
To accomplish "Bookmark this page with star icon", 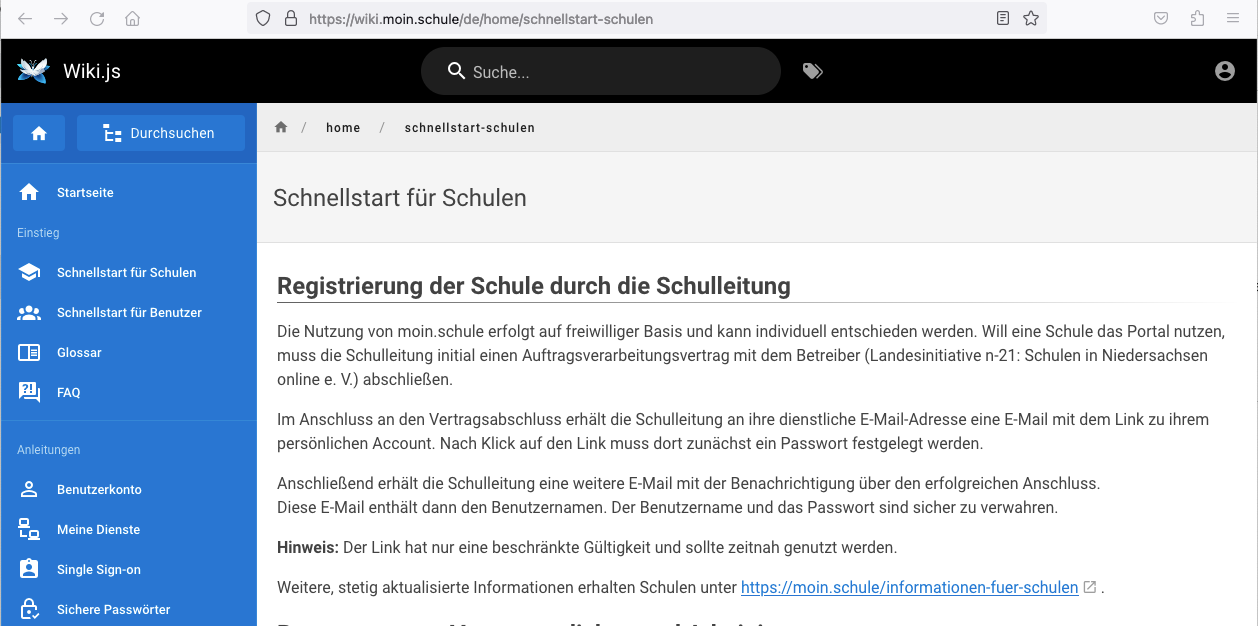I will 1031,19.
